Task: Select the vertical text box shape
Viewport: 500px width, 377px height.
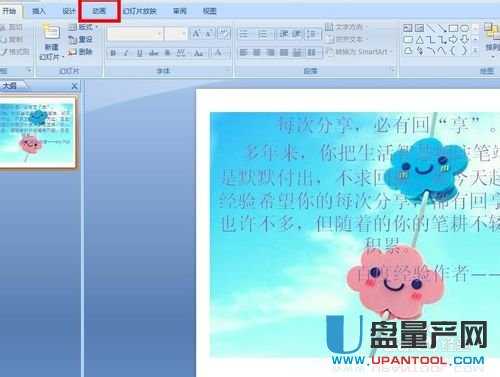Action: pyautogui.click(x=420, y=28)
